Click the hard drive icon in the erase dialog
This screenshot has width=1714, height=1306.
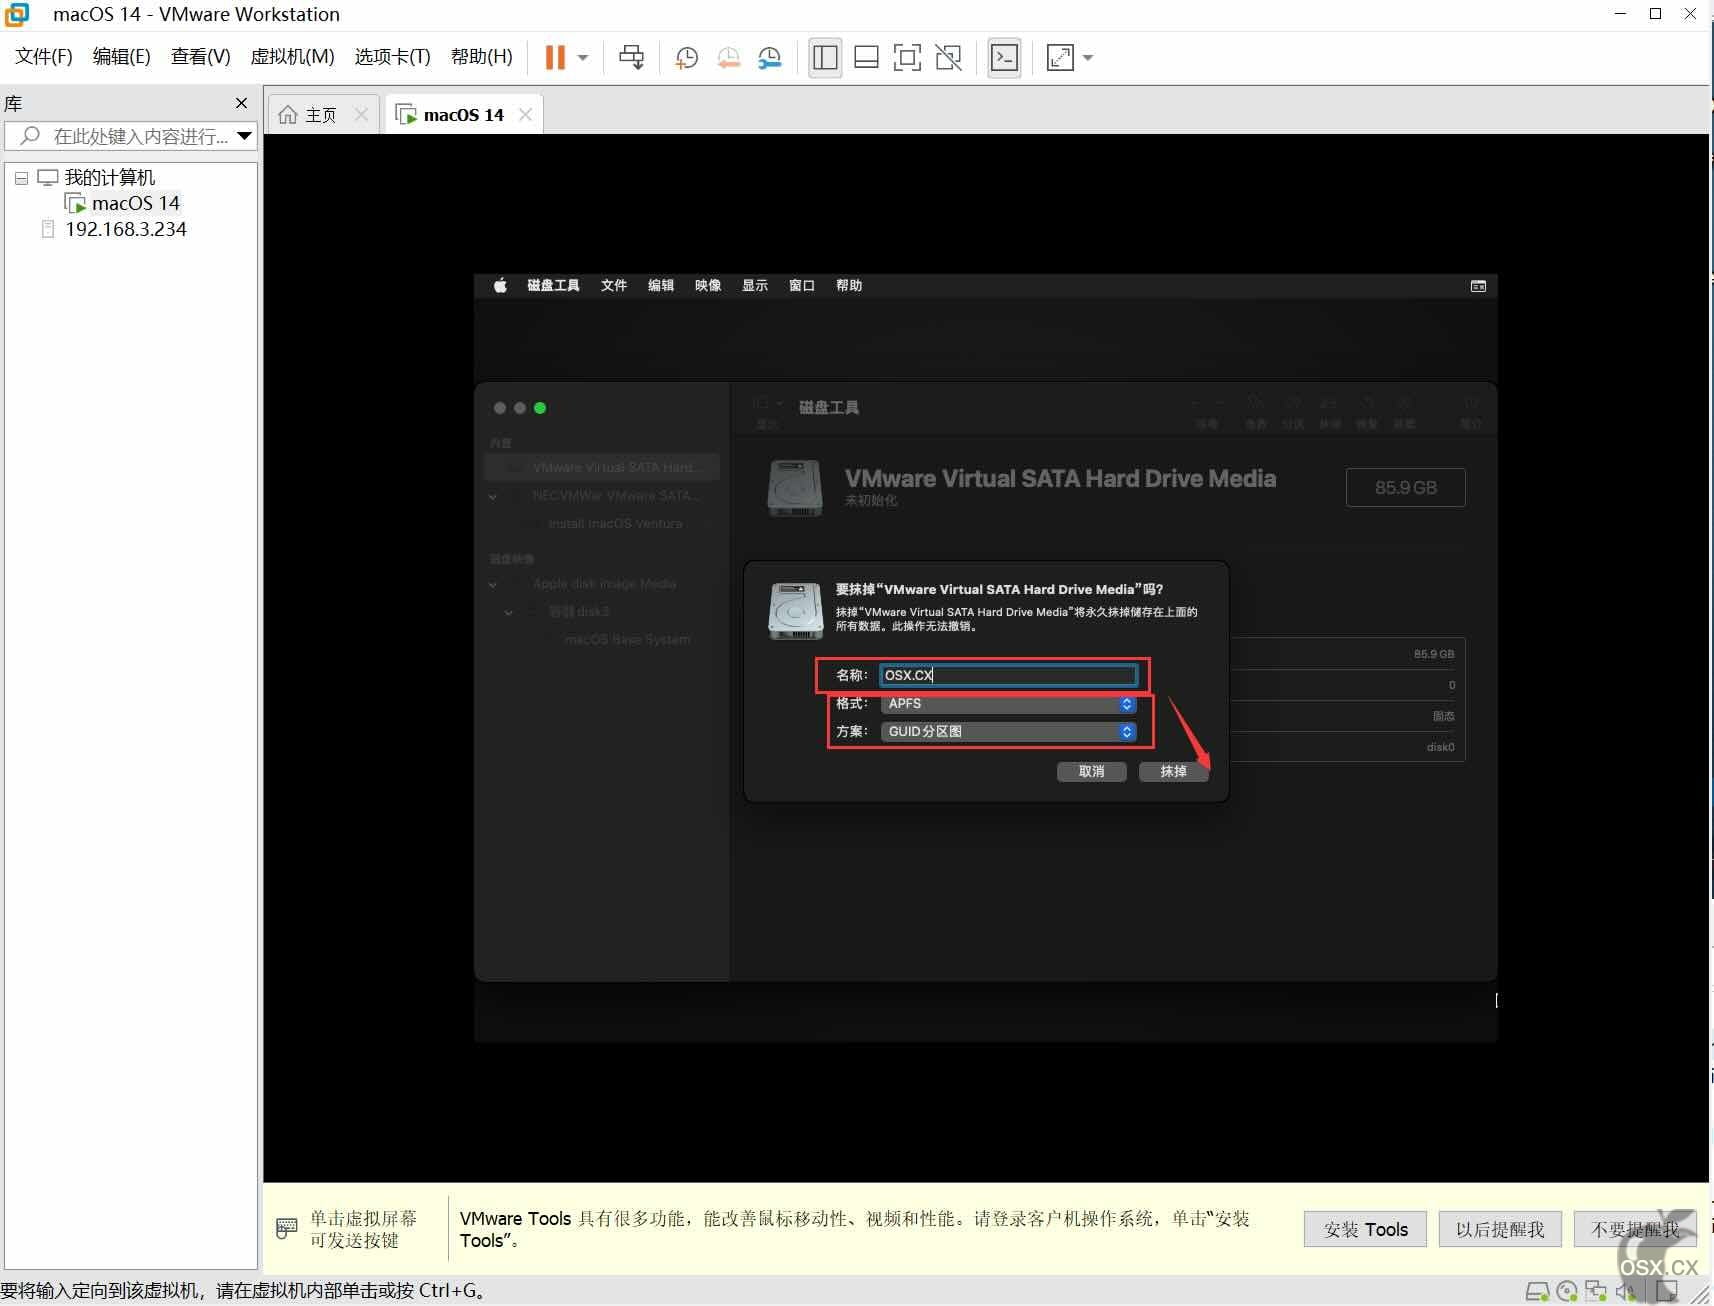[x=795, y=611]
